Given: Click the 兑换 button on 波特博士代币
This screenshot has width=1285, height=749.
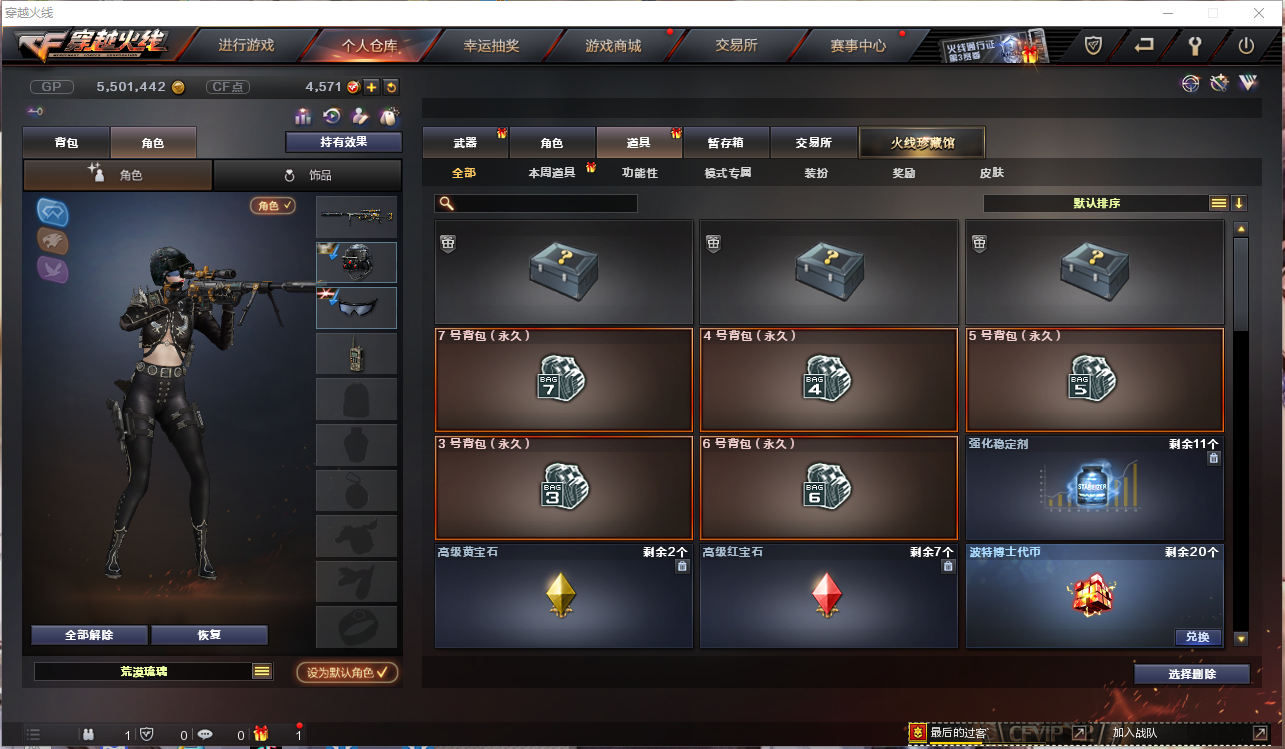Looking at the screenshot, I should [1197, 637].
